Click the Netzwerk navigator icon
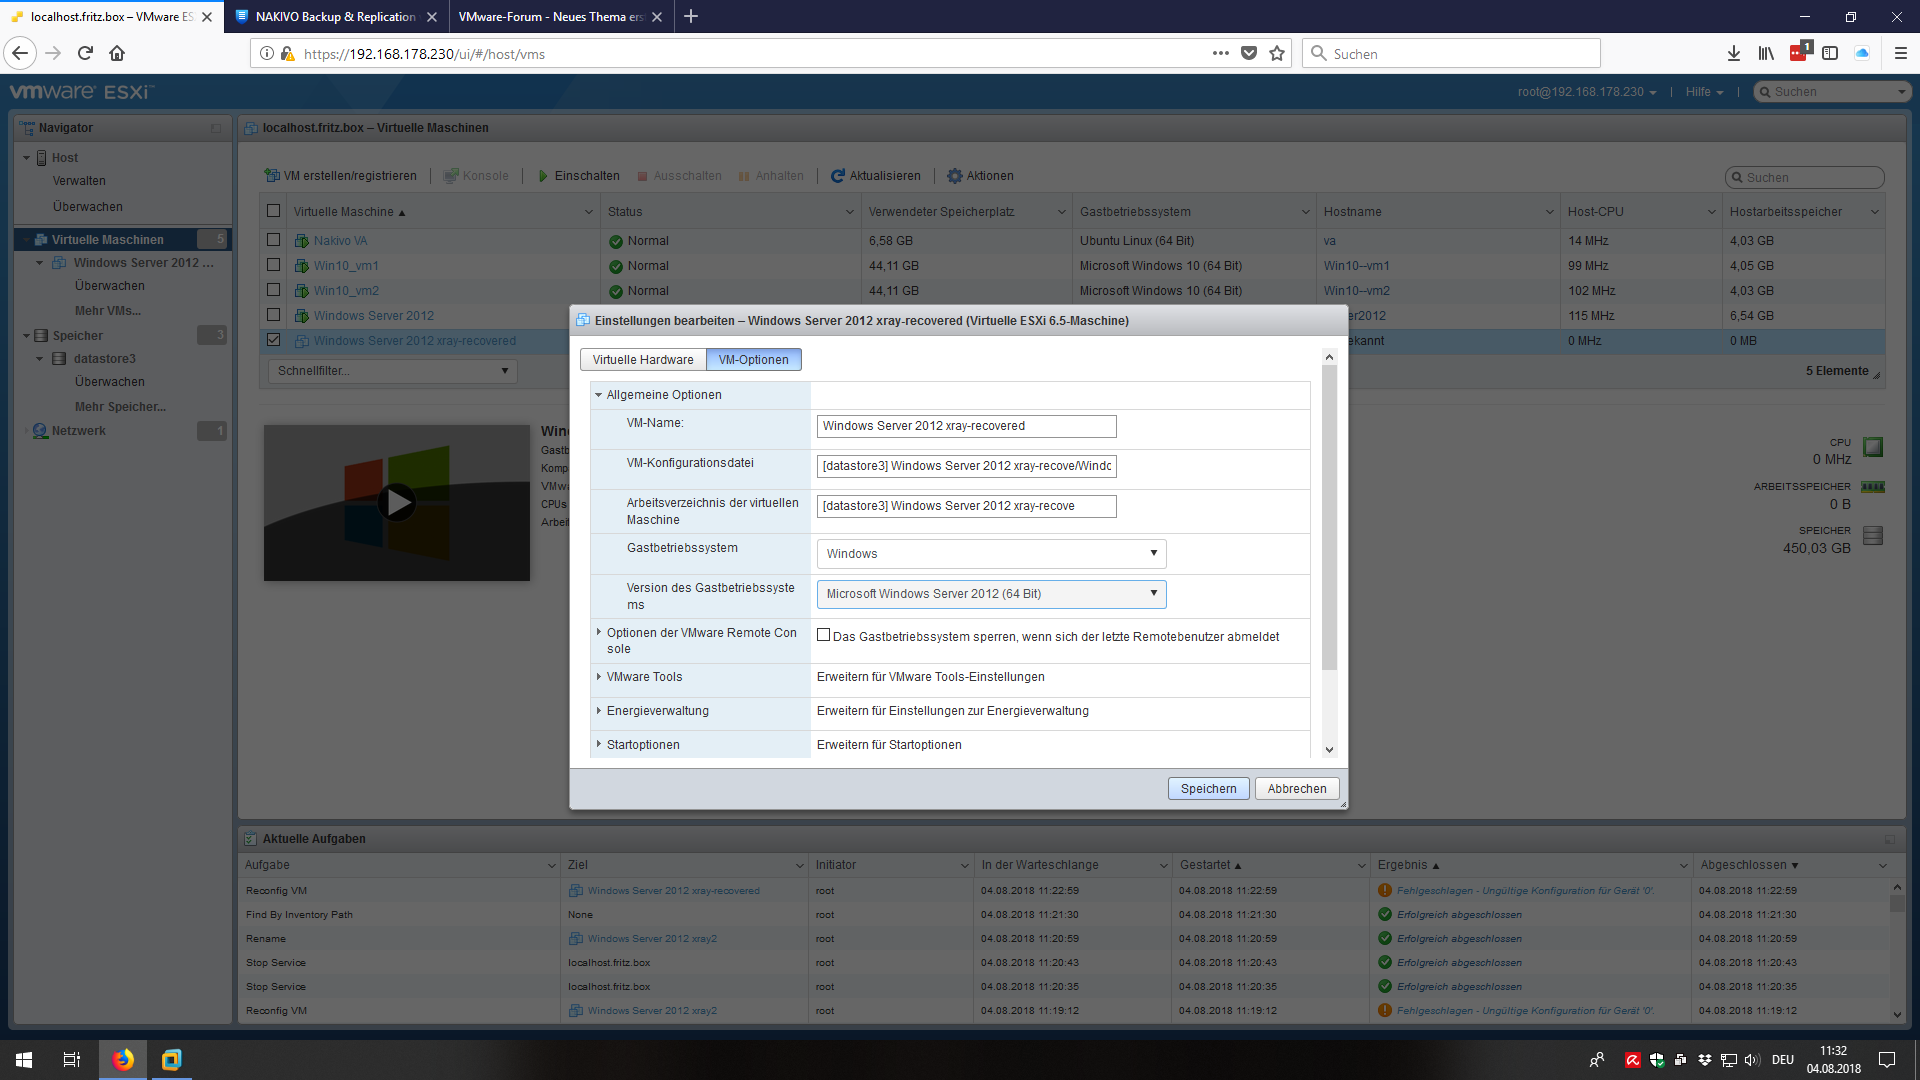 pyautogui.click(x=40, y=431)
